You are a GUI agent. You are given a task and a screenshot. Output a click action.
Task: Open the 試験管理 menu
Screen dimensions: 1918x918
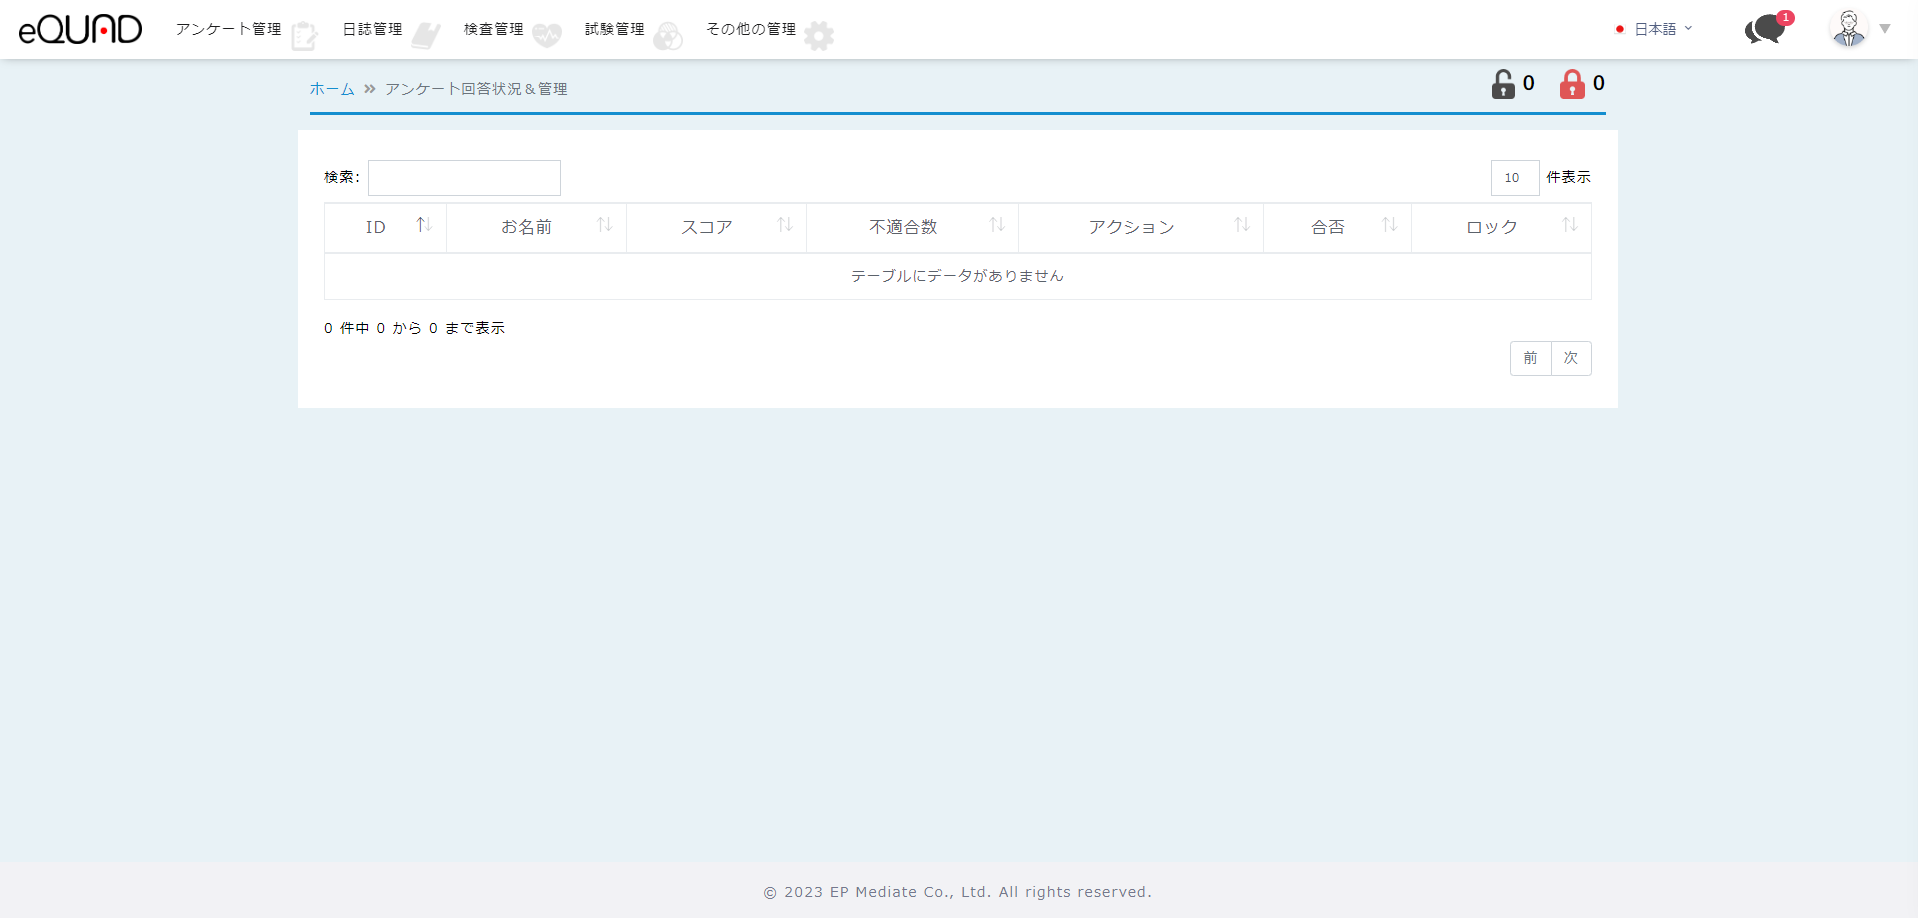pos(614,29)
